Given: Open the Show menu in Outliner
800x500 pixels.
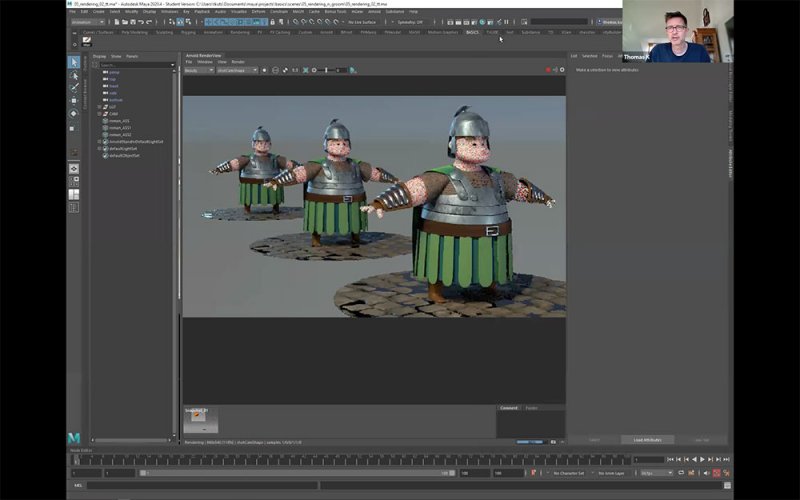Looking at the screenshot, I should tap(116, 56).
